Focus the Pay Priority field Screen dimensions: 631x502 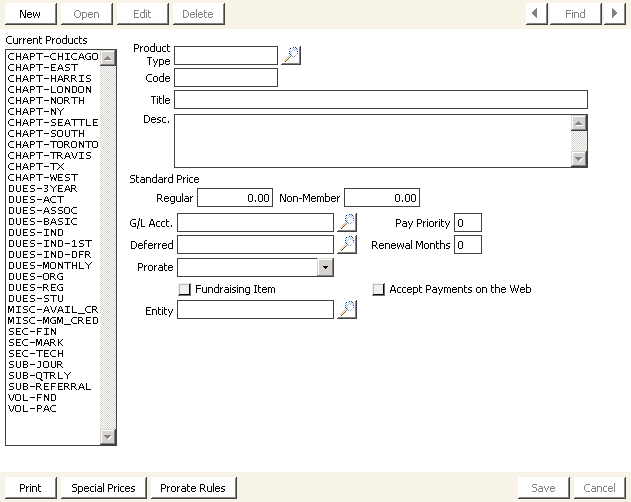pos(468,223)
